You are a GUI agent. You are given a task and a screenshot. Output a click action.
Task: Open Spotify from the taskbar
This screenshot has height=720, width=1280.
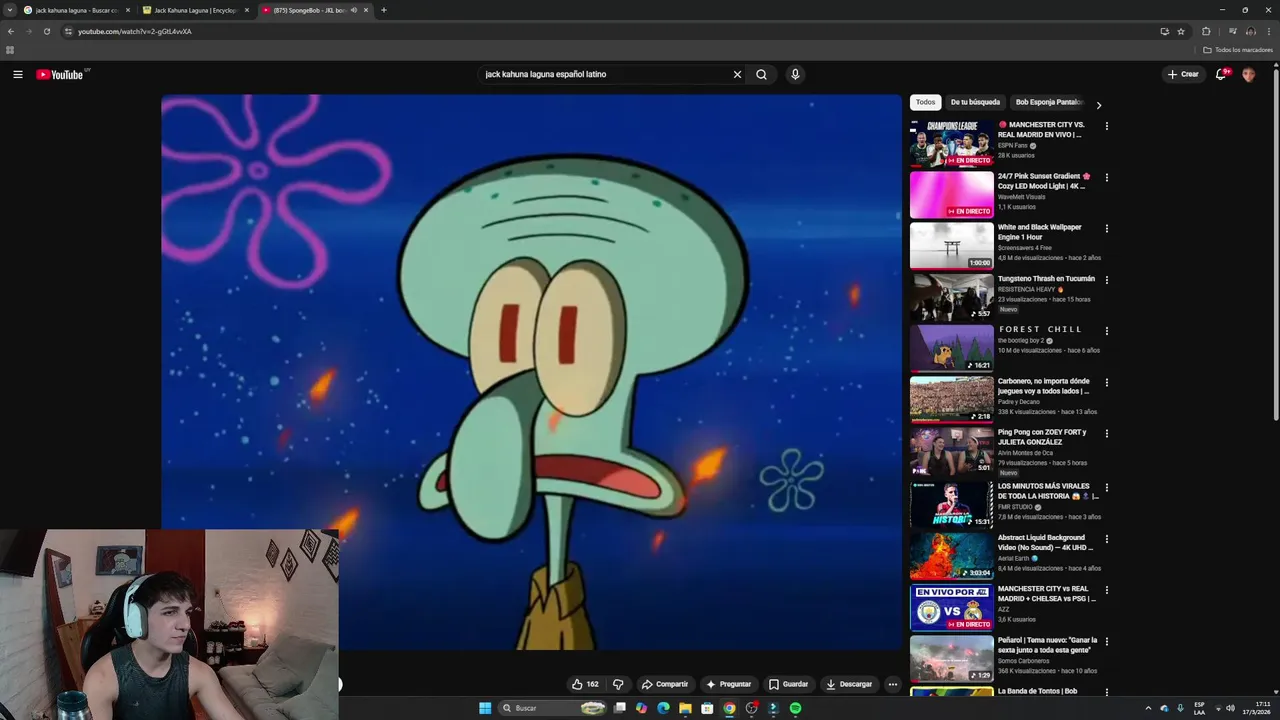point(795,708)
